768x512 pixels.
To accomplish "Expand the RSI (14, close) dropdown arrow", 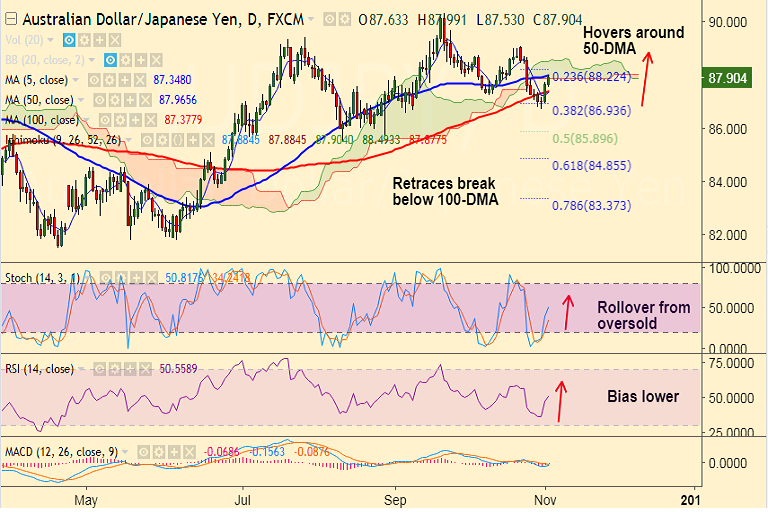I will [x=81, y=369].
